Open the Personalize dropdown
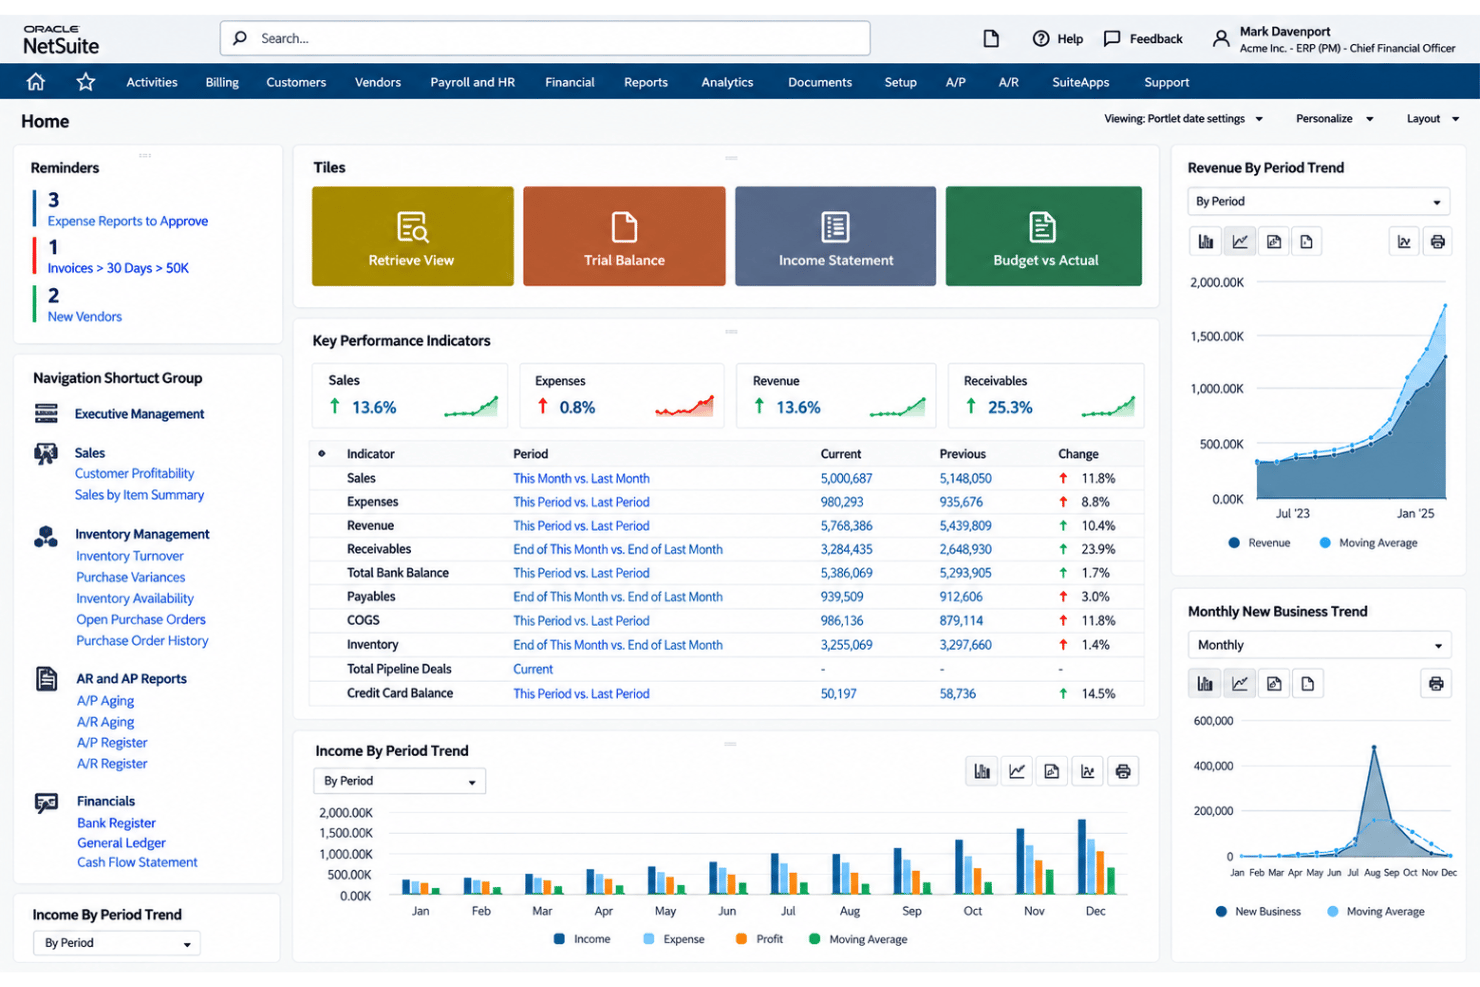Viewport: 1480px width, 987px height. [x=1335, y=119]
